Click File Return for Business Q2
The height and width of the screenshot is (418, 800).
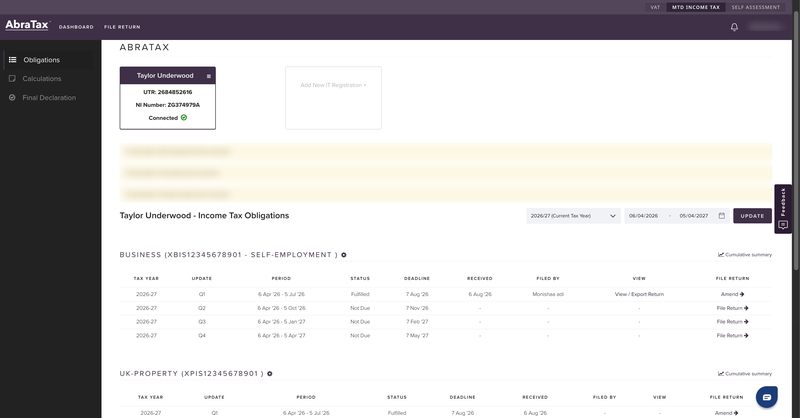(x=732, y=308)
